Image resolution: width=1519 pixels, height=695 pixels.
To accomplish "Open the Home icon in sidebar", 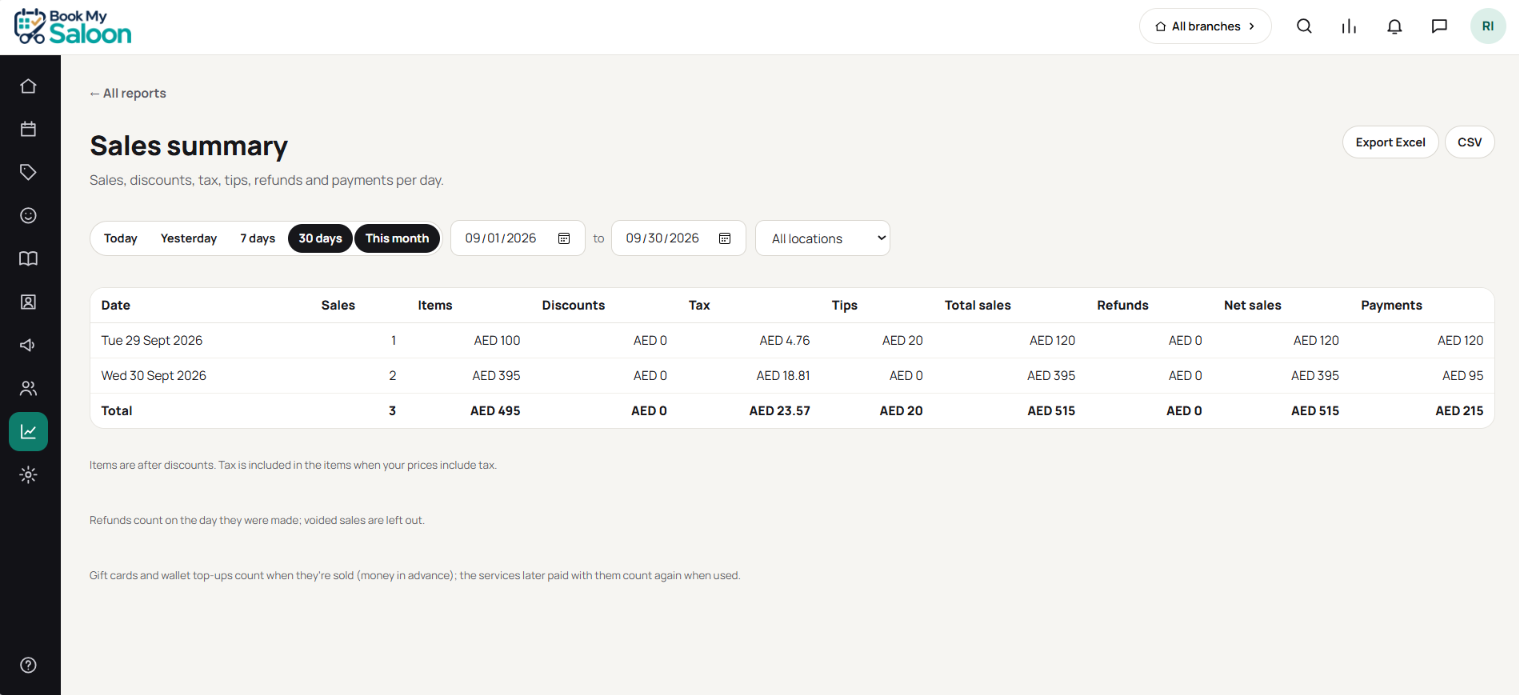I will pyautogui.click(x=28, y=86).
